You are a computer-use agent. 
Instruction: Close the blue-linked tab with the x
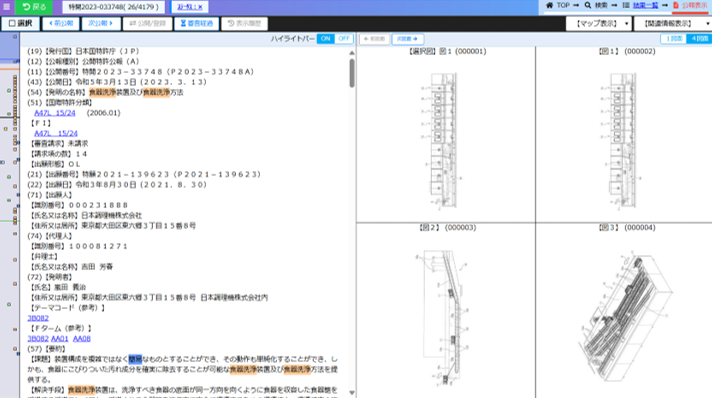point(190,7)
